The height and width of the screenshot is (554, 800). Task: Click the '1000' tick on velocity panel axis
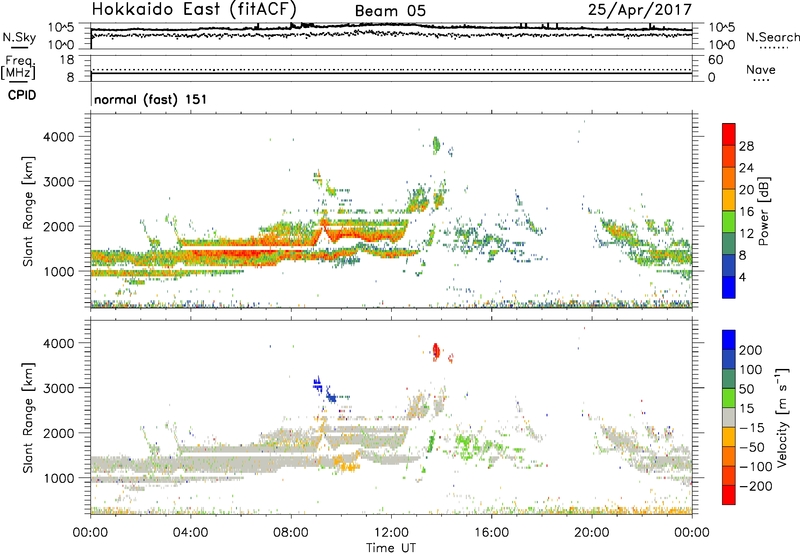point(59,478)
